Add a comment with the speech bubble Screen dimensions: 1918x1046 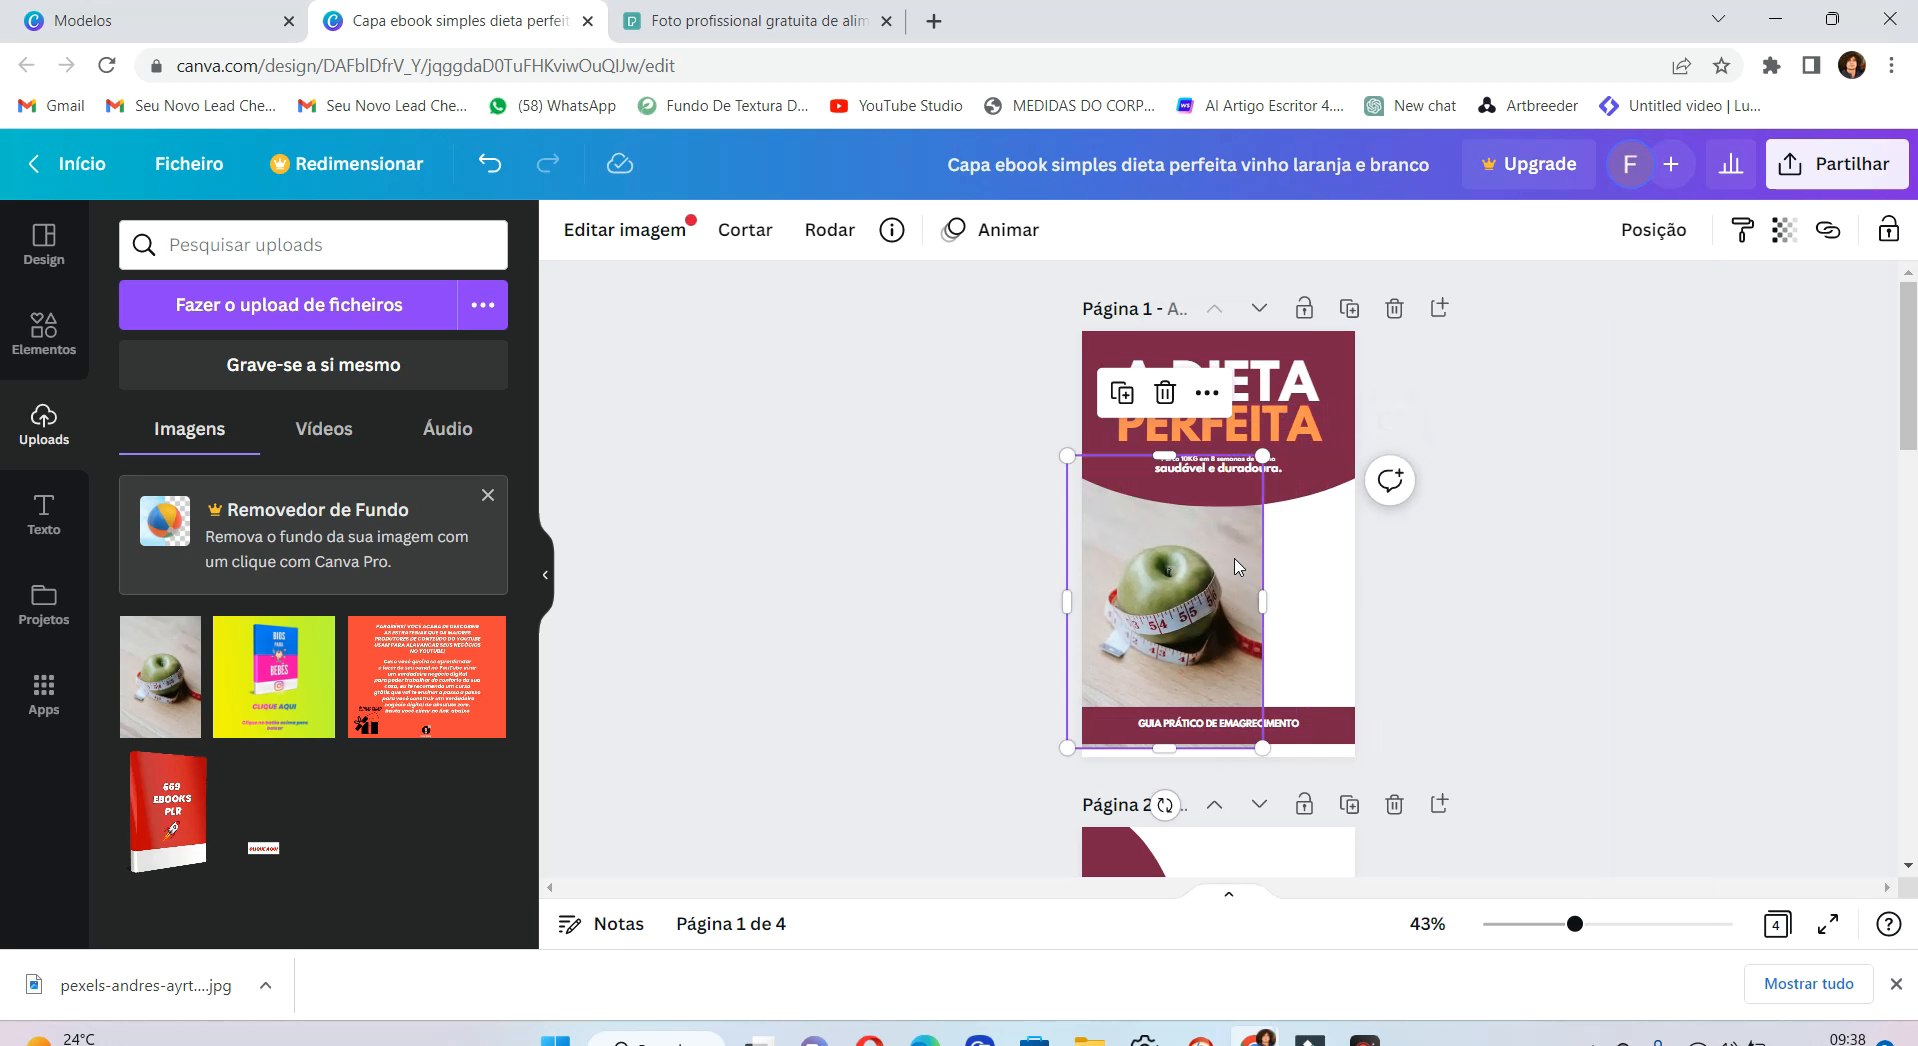(1392, 481)
